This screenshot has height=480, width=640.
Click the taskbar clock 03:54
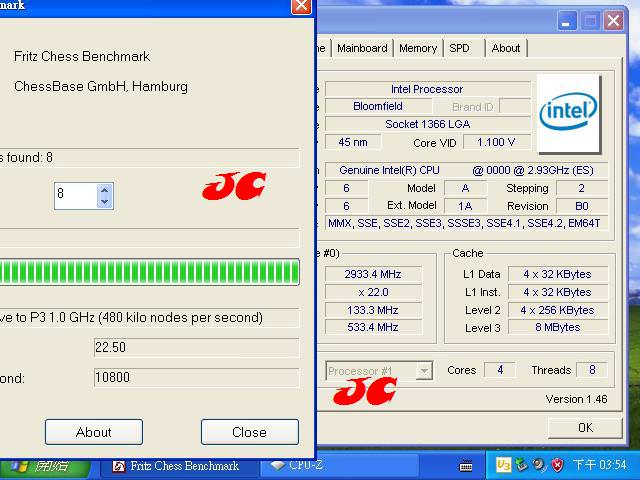600,465
